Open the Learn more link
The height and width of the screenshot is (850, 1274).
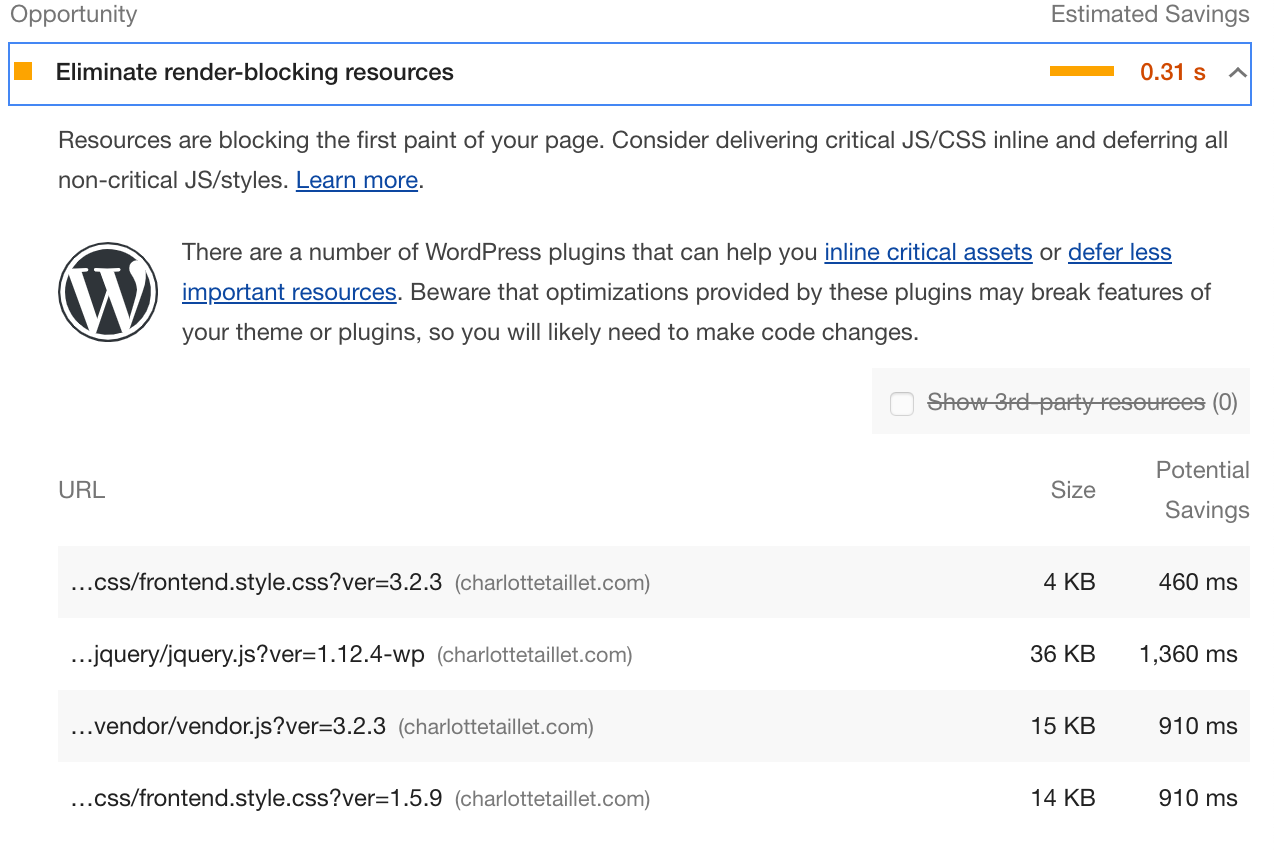(357, 180)
